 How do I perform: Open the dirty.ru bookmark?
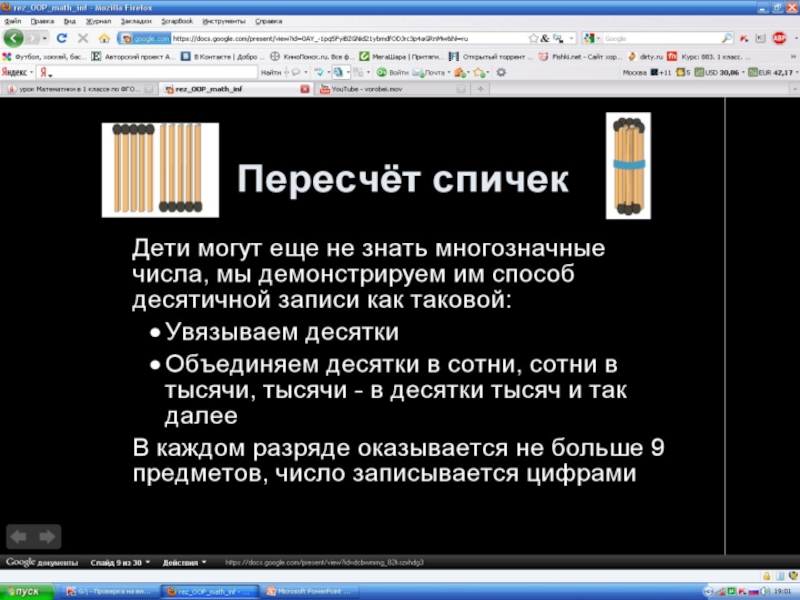pos(645,57)
